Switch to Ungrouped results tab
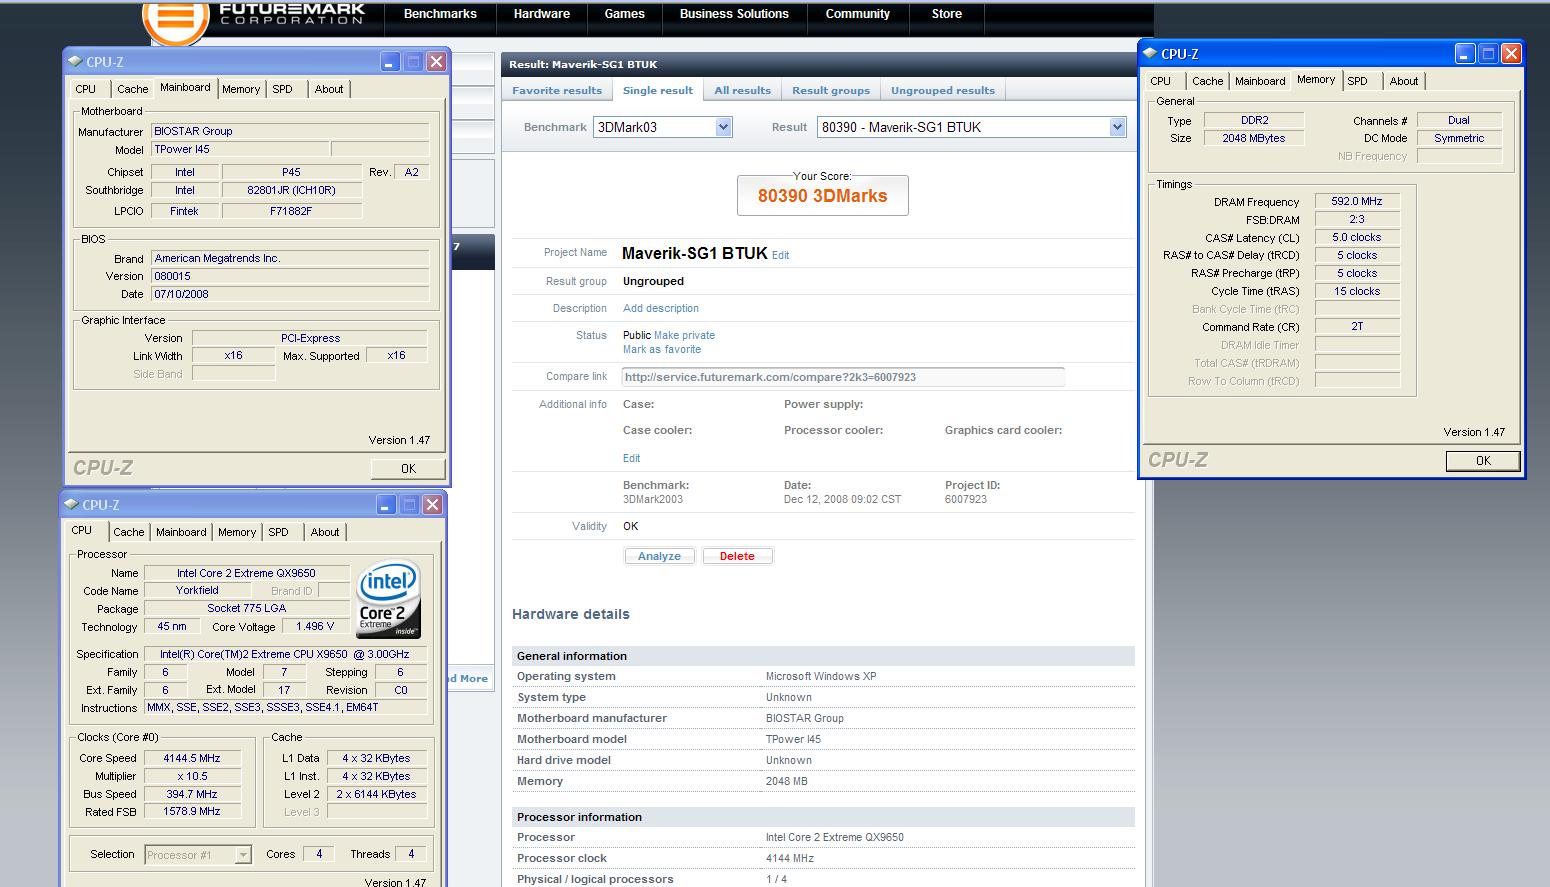This screenshot has width=1550, height=887. pos(943,90)
